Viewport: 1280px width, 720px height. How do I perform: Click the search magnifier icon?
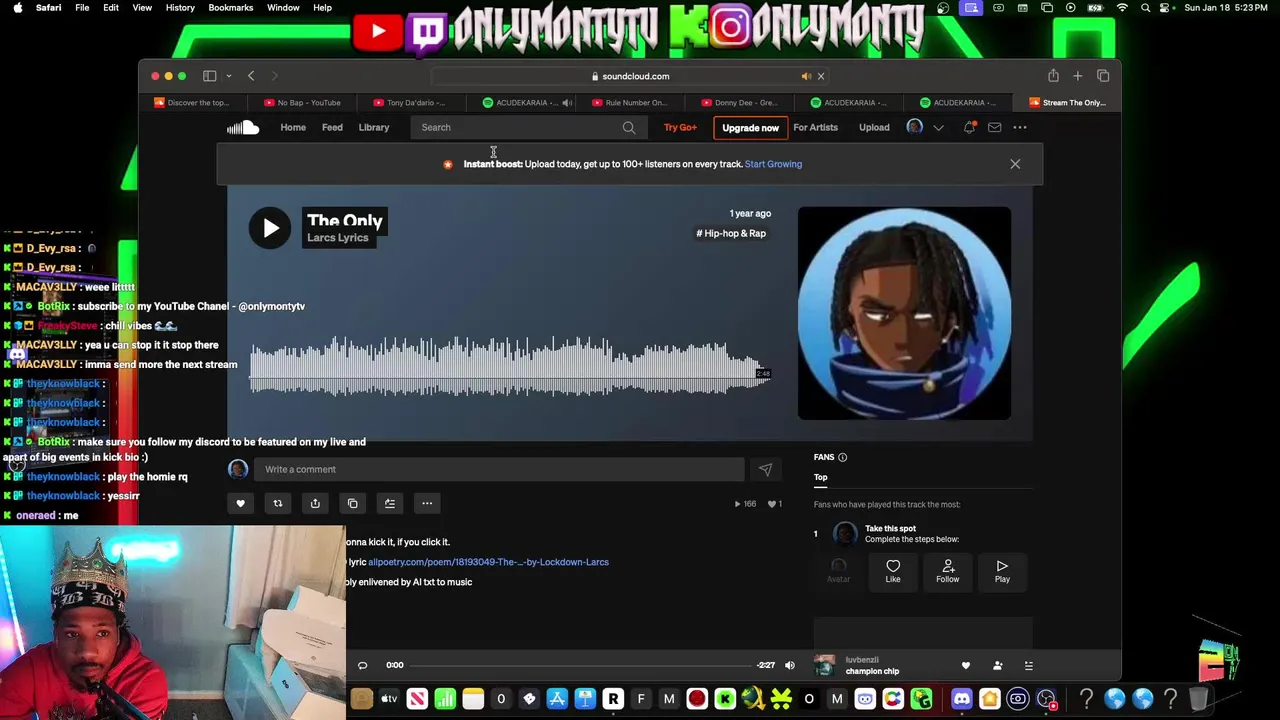tap(629, 127)
